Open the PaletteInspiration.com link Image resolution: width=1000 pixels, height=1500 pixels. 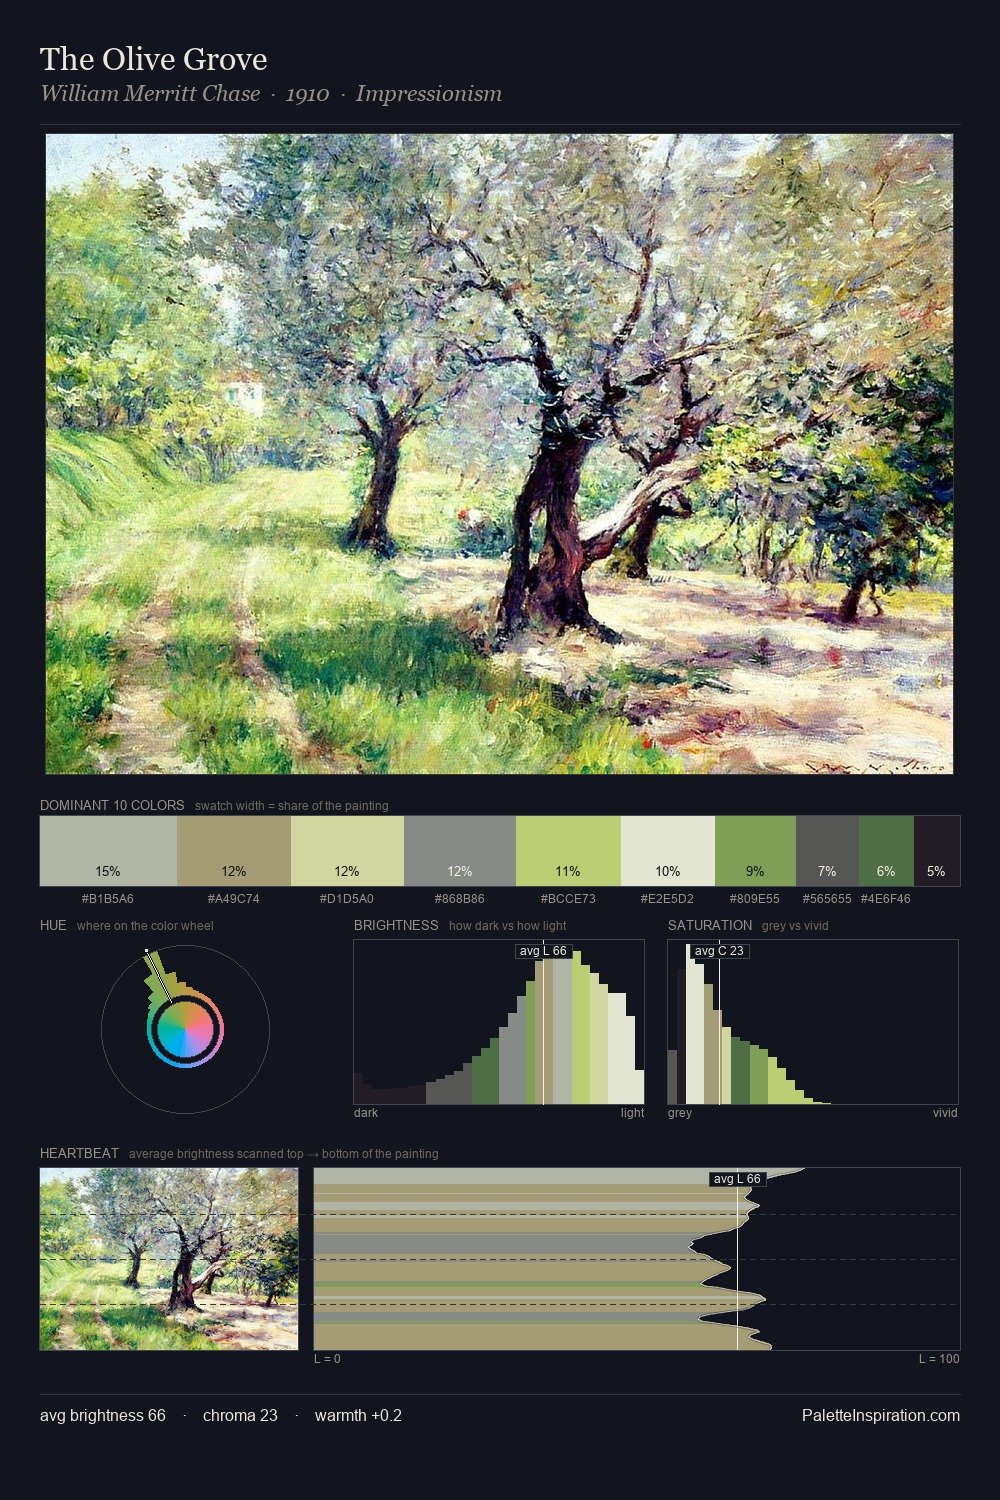881,1415
